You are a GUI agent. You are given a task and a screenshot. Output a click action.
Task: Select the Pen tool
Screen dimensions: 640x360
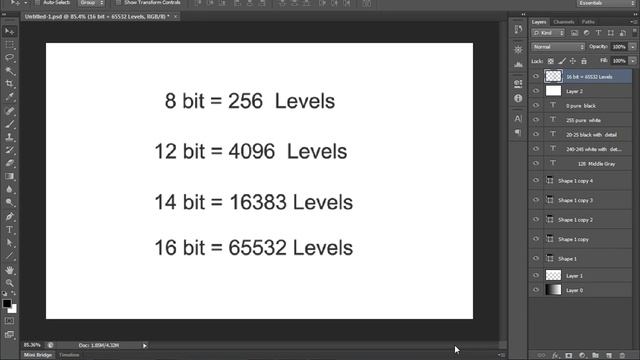tap(9, 216)
